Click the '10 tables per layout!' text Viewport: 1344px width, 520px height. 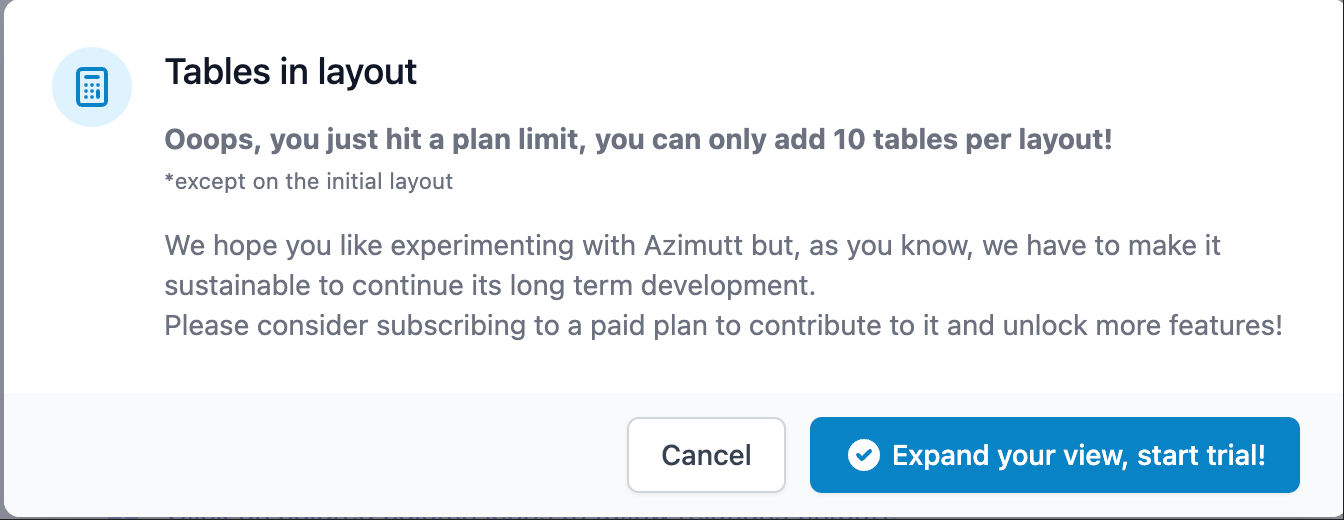pyautogui.click(x=972, y=139)
